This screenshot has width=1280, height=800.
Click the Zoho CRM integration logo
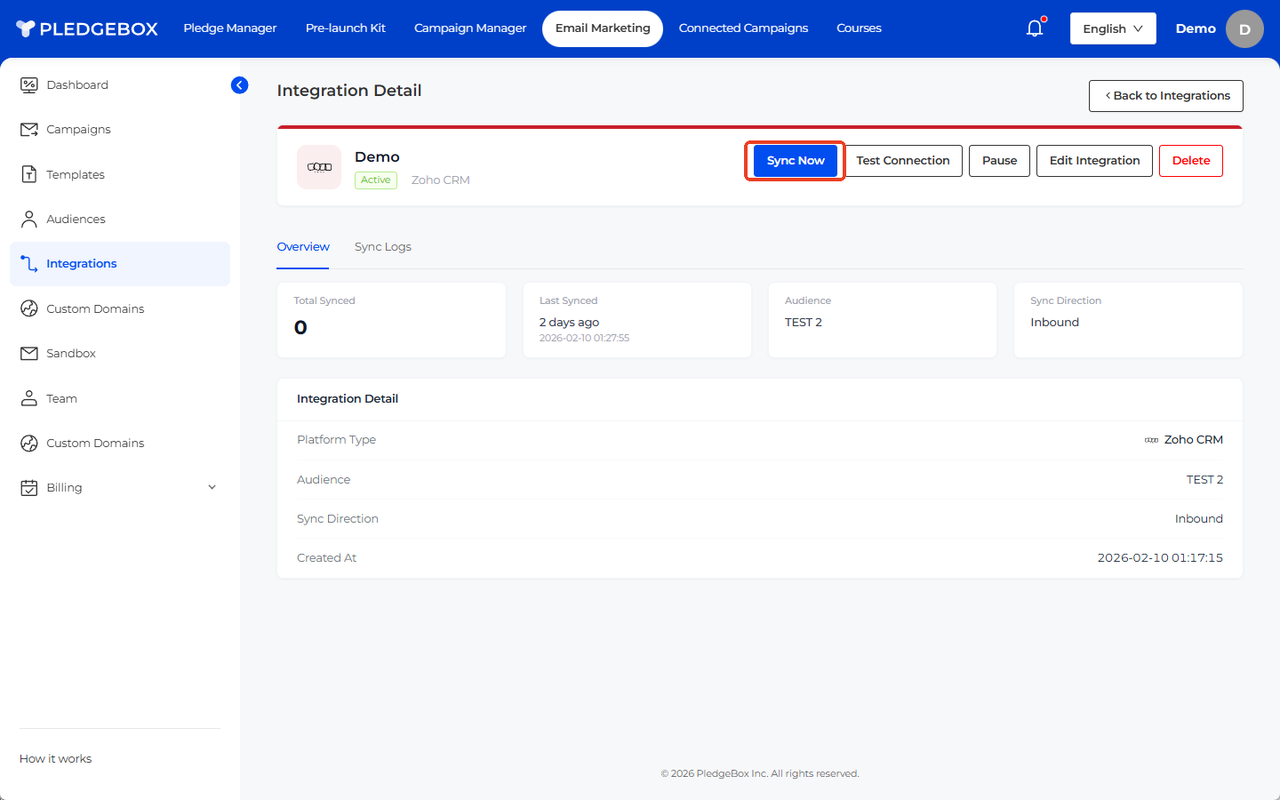click(x=319, y=167)
